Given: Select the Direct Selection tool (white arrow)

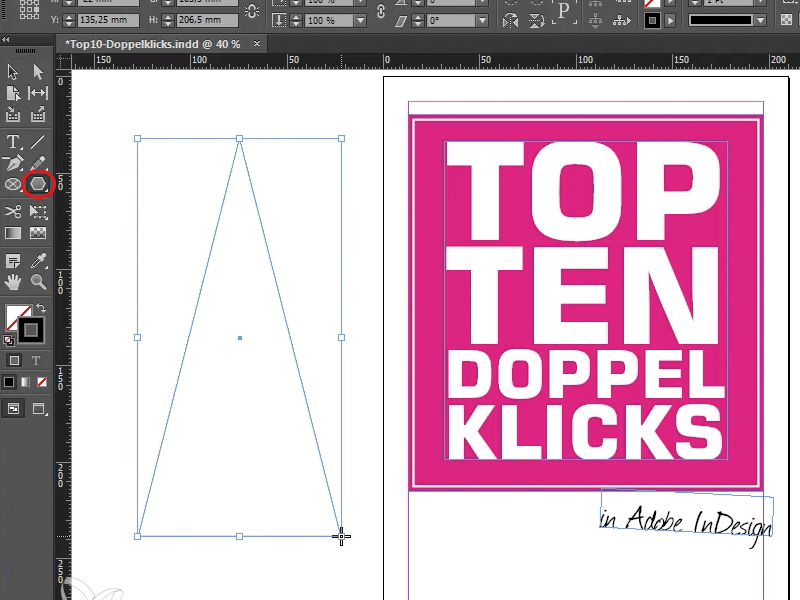Looking at the screenshot, I should (38, 71).
